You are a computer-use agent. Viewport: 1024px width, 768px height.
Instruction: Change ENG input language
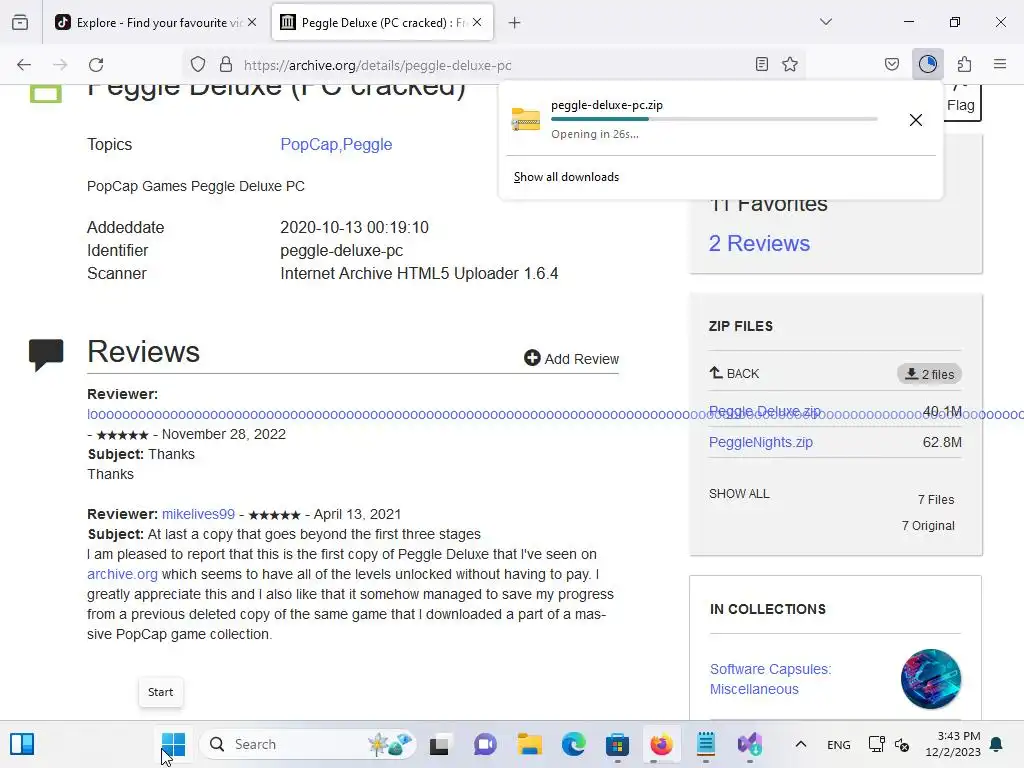pyautogui.click(x=839, y=745)
